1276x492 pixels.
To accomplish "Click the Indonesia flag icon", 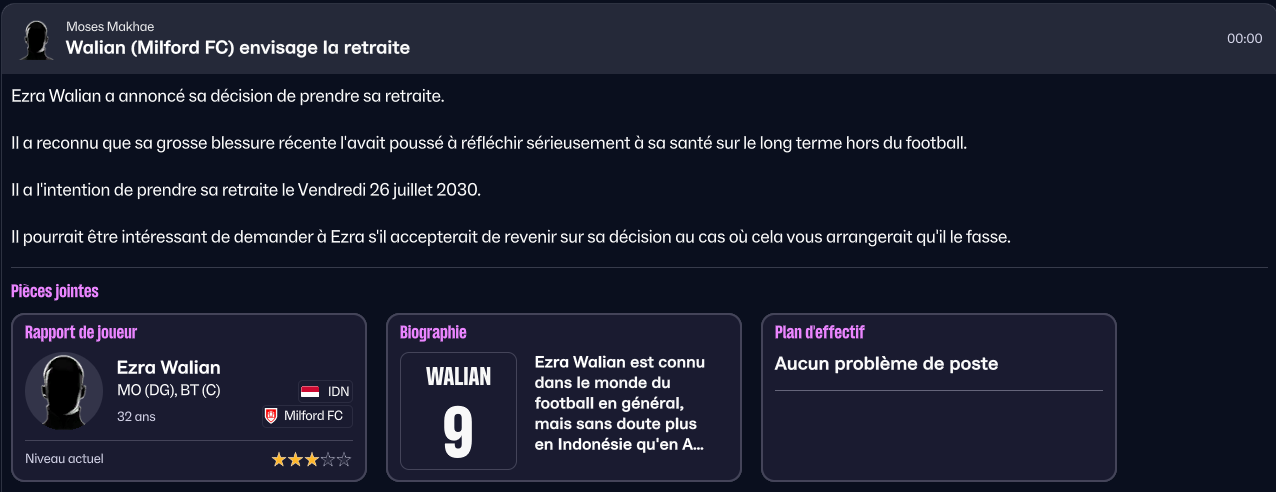I will pos(310,391).
